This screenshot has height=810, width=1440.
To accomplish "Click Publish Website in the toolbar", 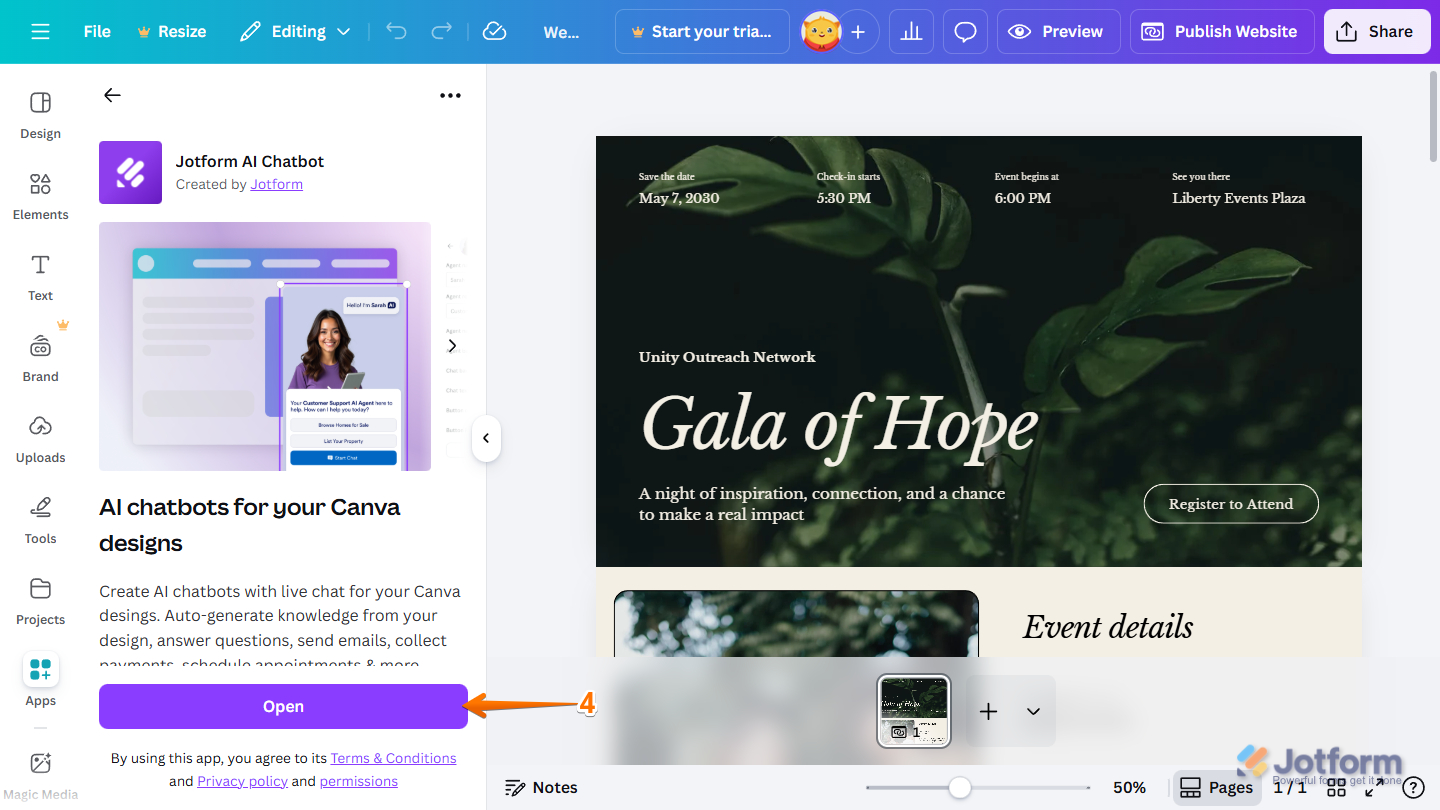I will pyautogui.click(x=1221, y=31).
